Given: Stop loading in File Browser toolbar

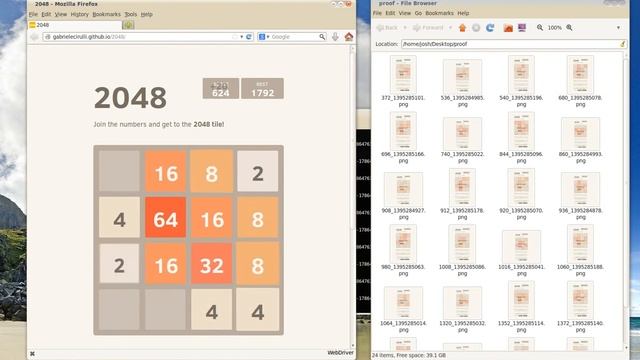Looking at the screenshot, I should pos(476,28).
